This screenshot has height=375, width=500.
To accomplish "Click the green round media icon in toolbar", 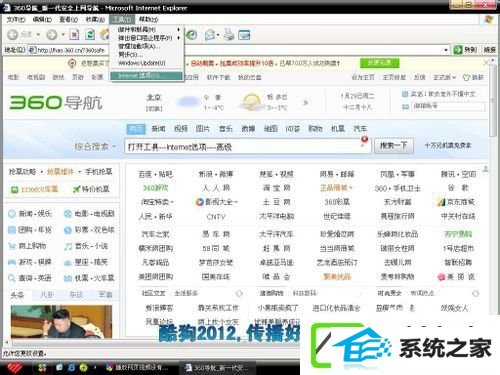I will [x=192, y=35].
